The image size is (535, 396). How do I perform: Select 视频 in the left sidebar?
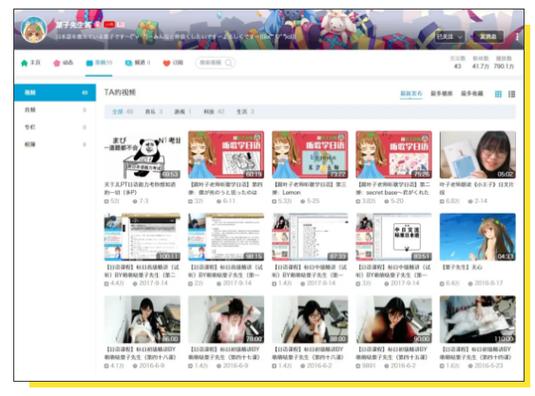[55, 92]
